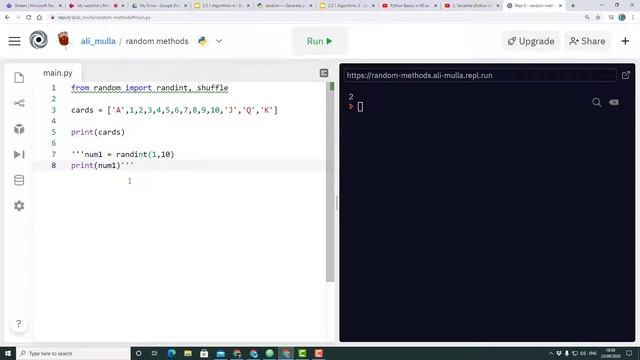640x360 pixels.
Task: Click the cards list on line 3
Action: pyautogui.click(x=174, y=110)
